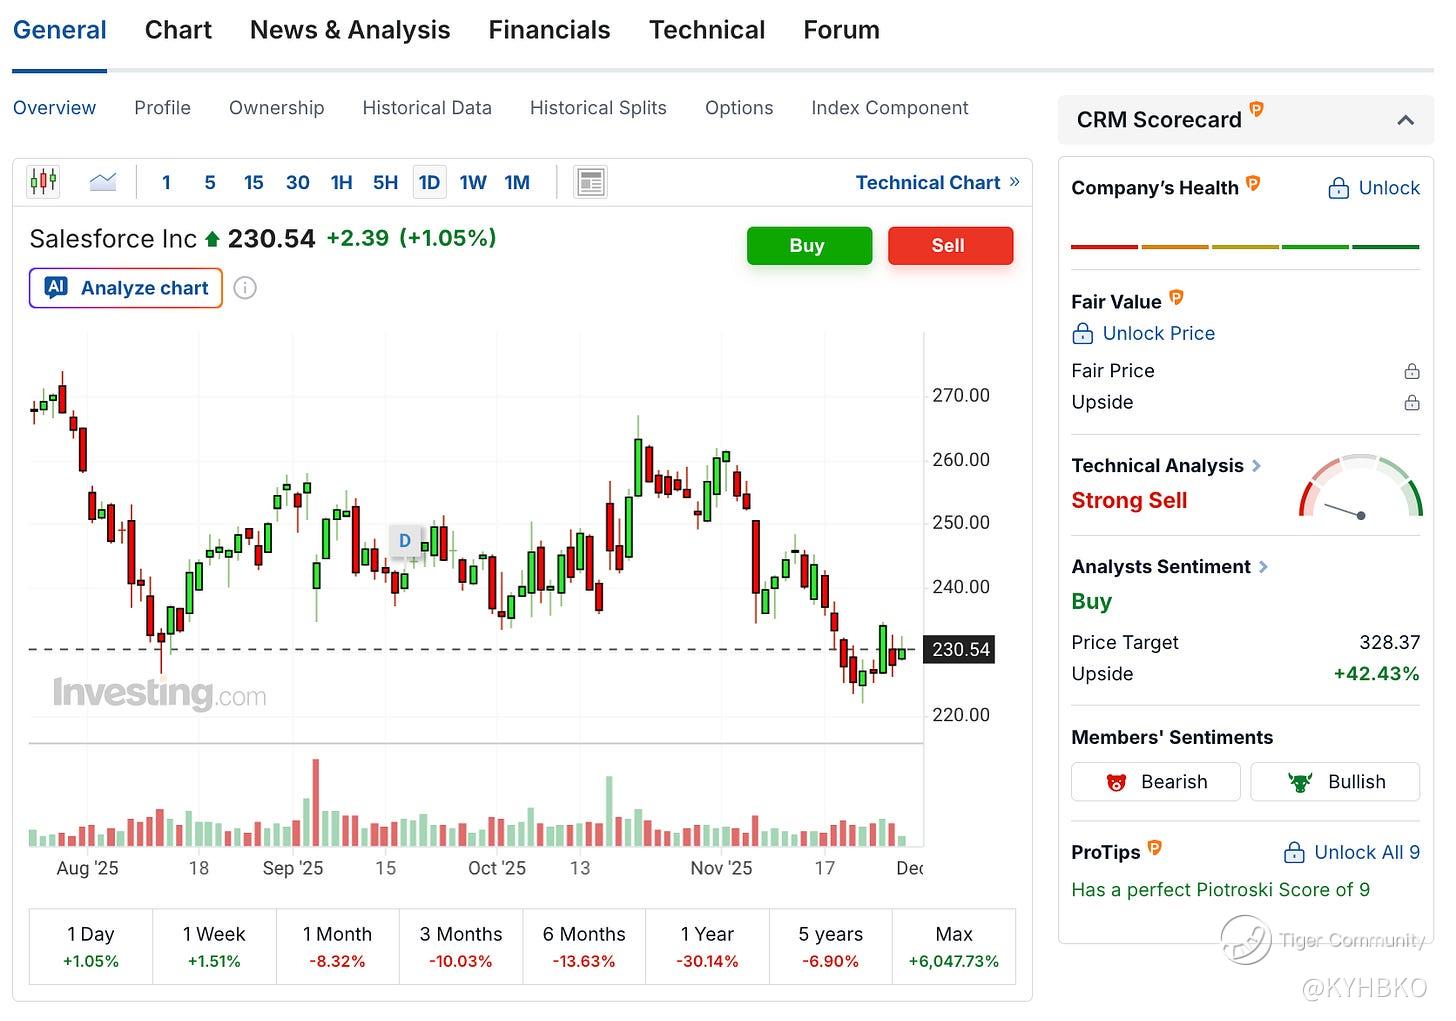1456x1021 pixels.
Task: Collapse the CRM Scorecard panel
Action: (1406, 120)
